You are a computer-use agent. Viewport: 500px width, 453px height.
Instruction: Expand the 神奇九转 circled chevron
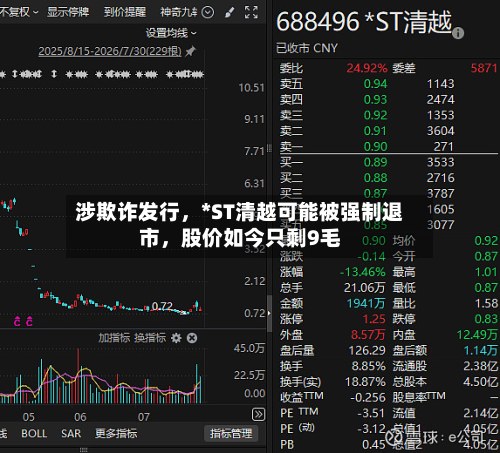208,12
